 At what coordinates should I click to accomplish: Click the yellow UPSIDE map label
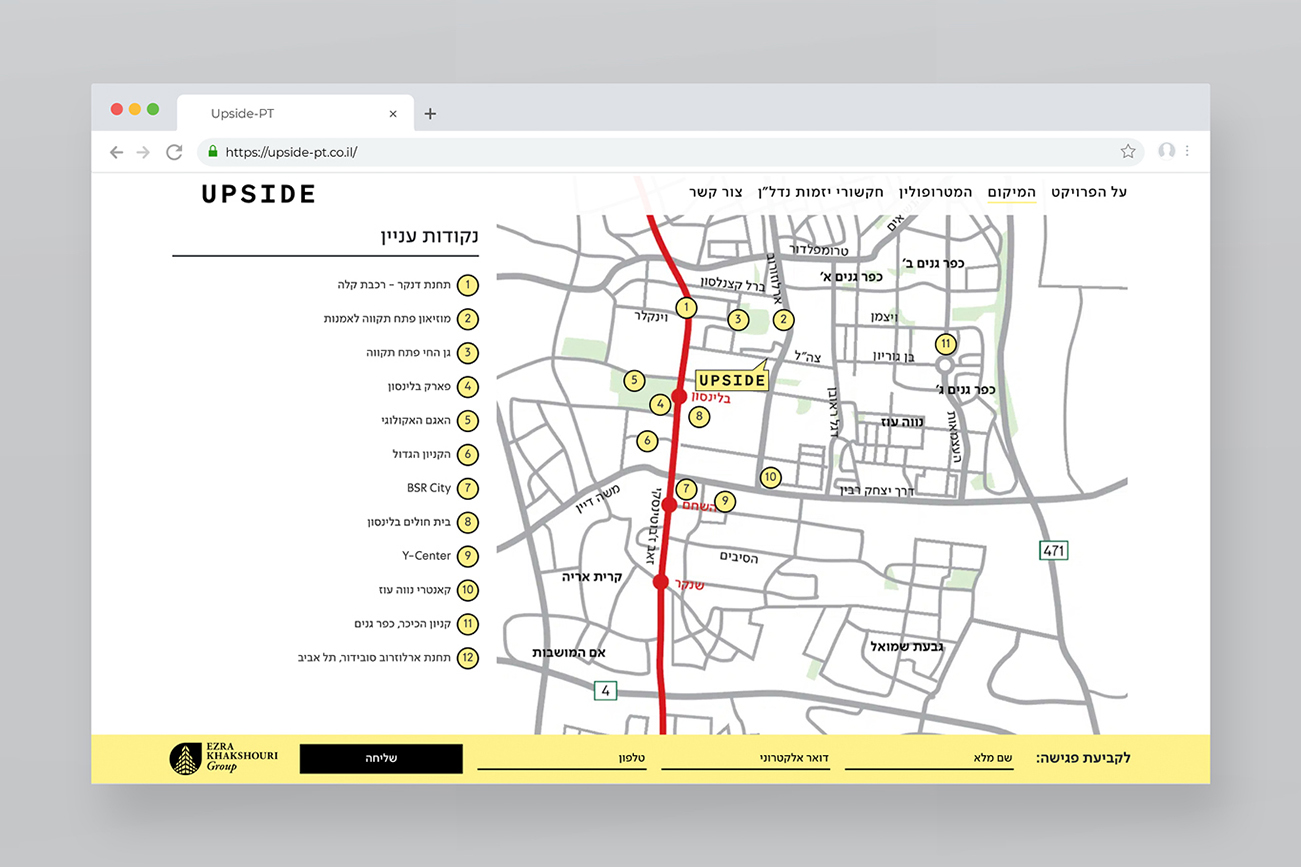pyautogui.click(x=731, y=380)
